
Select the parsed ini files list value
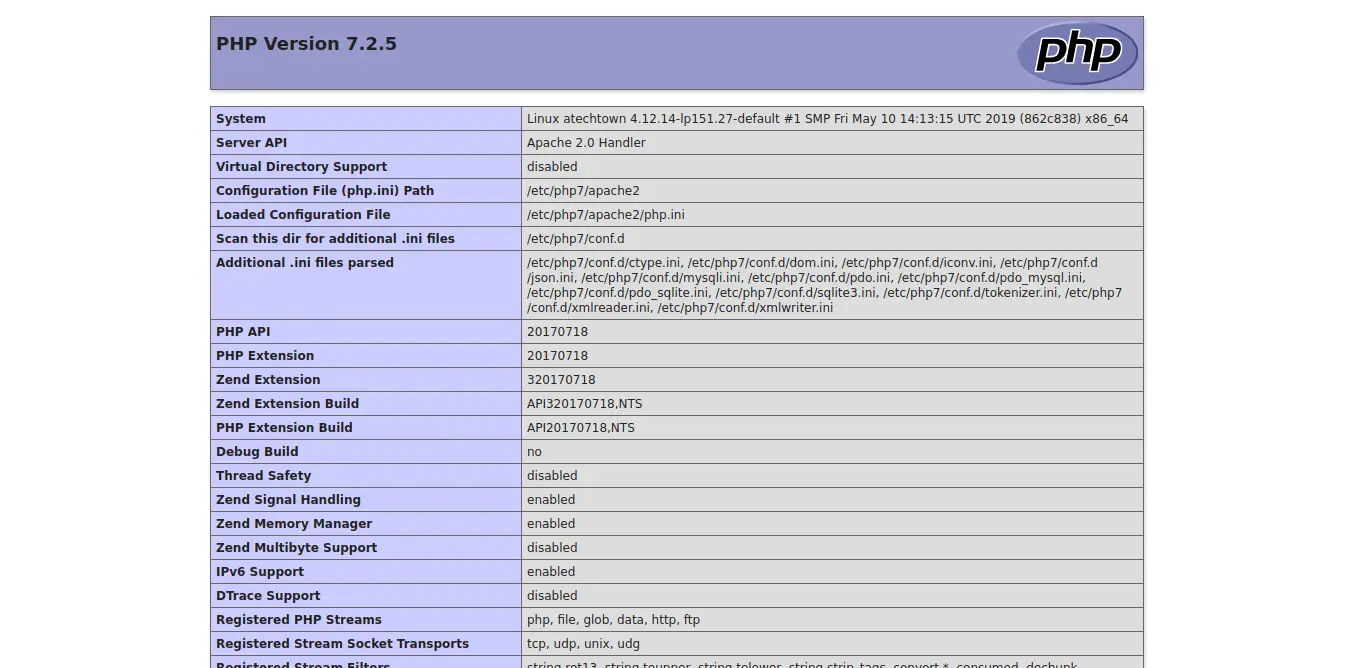[x=825, y=285]
